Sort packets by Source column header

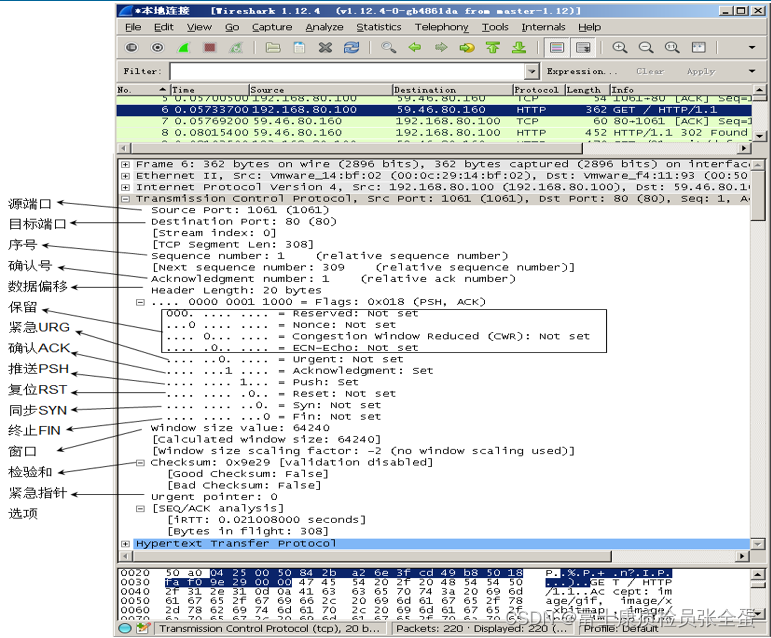point(321,90)
